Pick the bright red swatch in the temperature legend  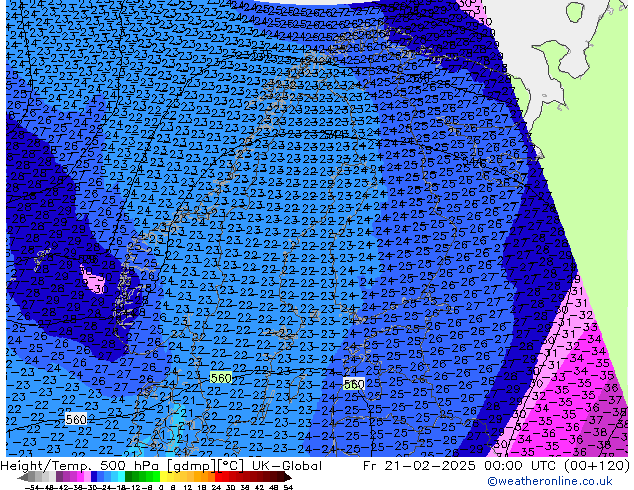click(x=218, y=476)
